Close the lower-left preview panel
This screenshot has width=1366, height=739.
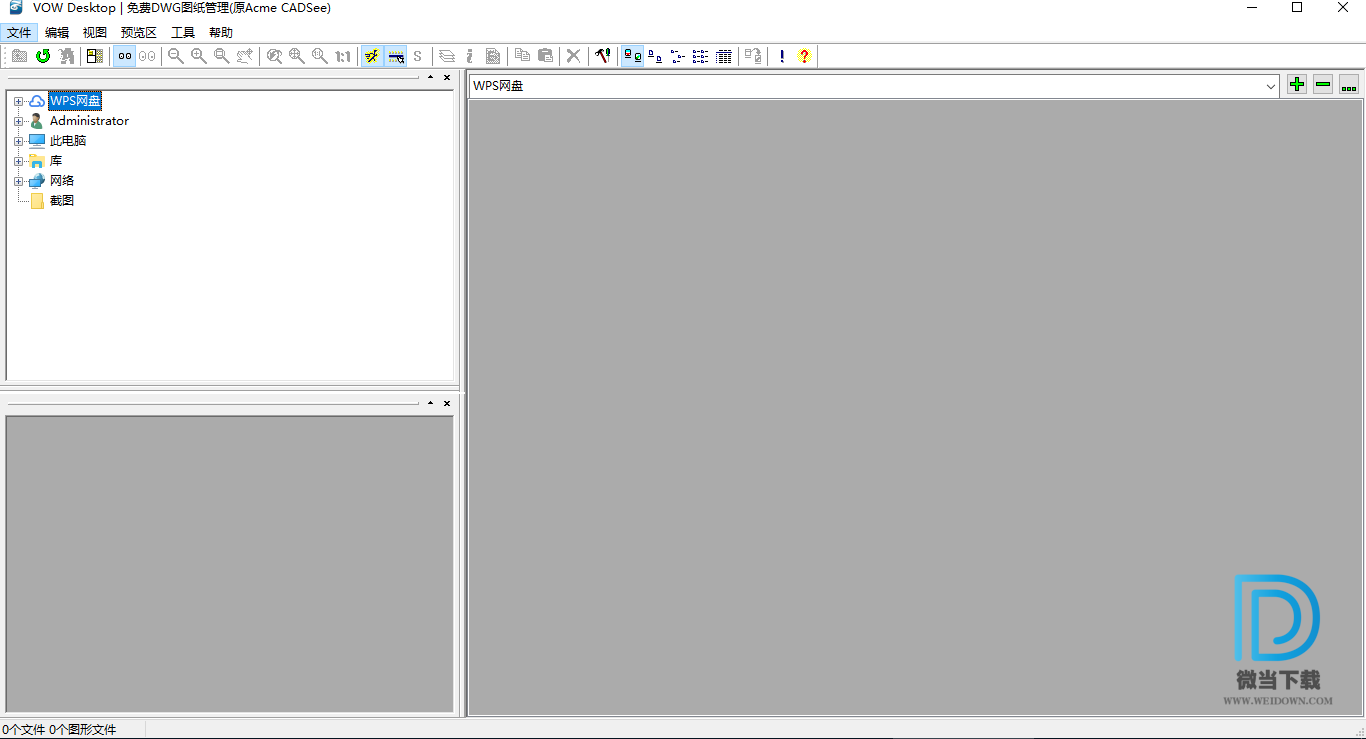click(447, 403)
